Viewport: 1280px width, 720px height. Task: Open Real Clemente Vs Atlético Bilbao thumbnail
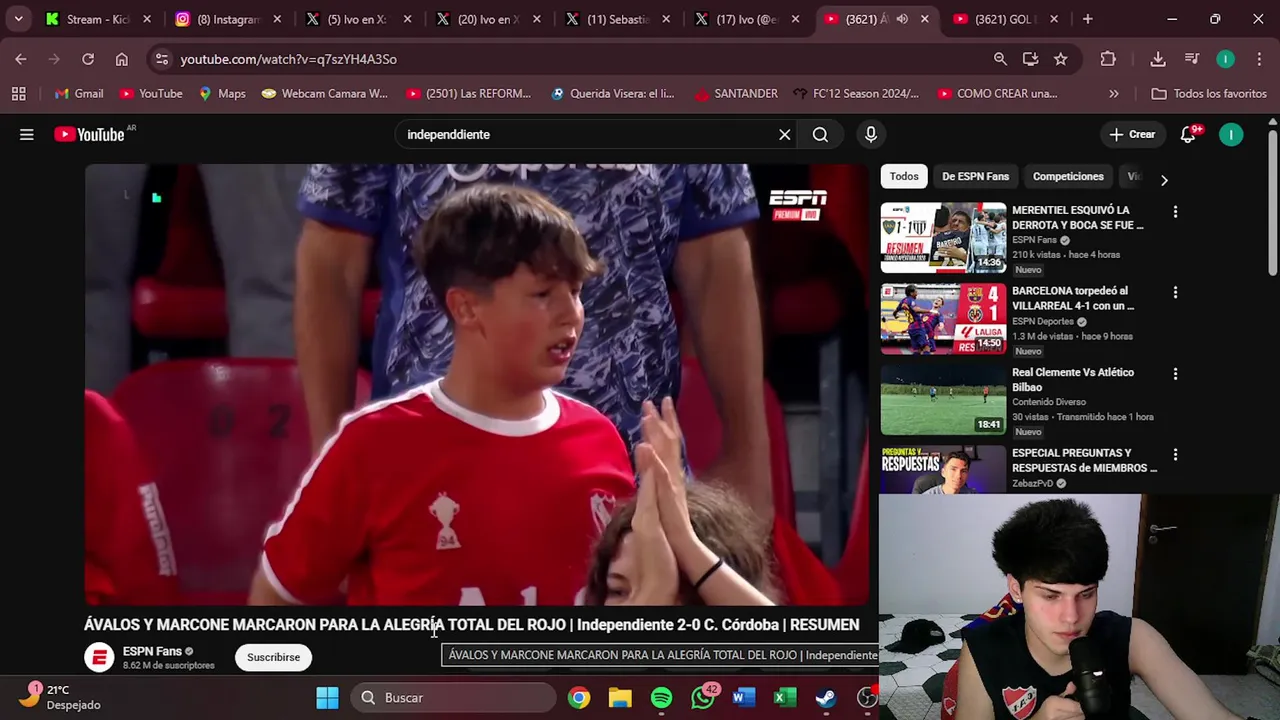[943, 399]
